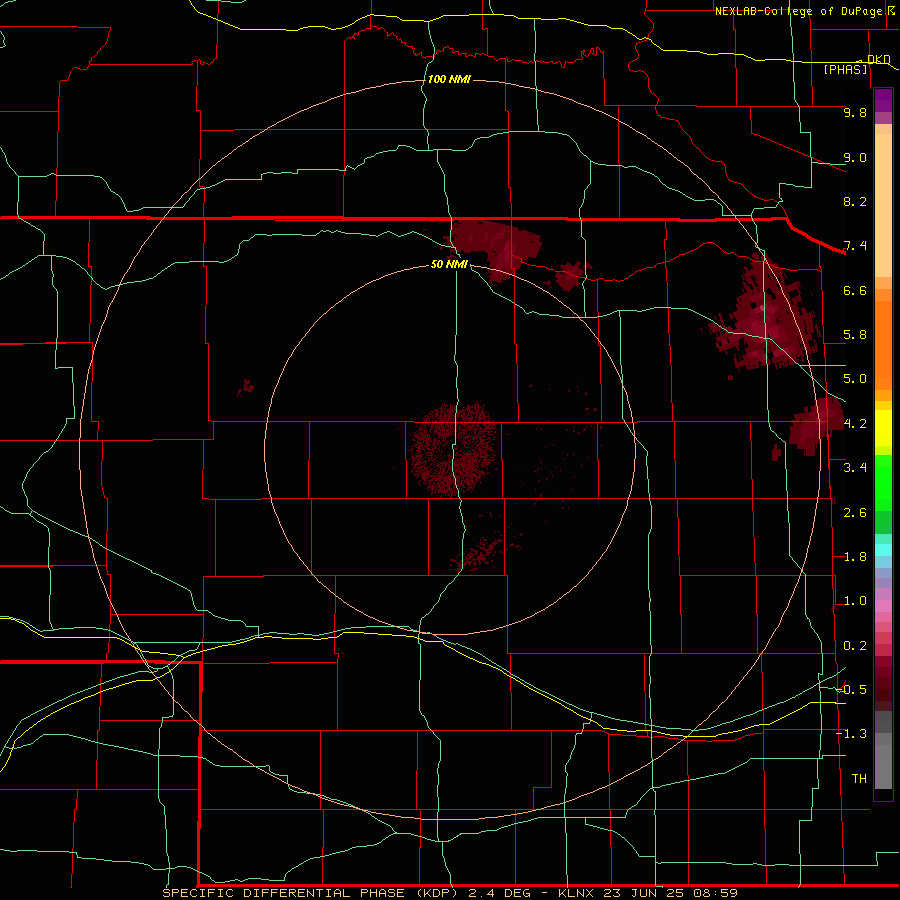Click the NEXLAB-College of DuPage label
Image resolution: width=900 pixels, height=900 pixels.
[798, 11]
